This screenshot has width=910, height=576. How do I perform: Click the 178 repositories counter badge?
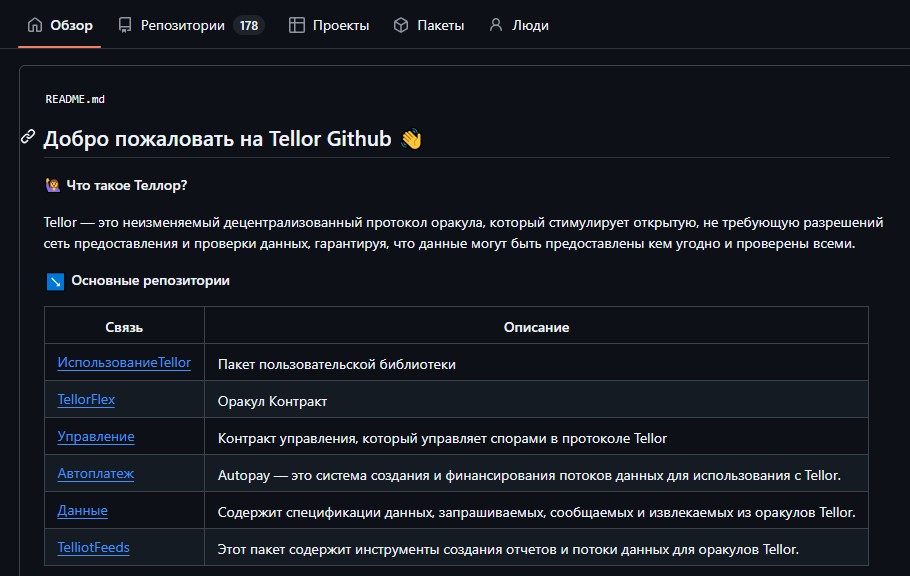[x=248, y=25]
